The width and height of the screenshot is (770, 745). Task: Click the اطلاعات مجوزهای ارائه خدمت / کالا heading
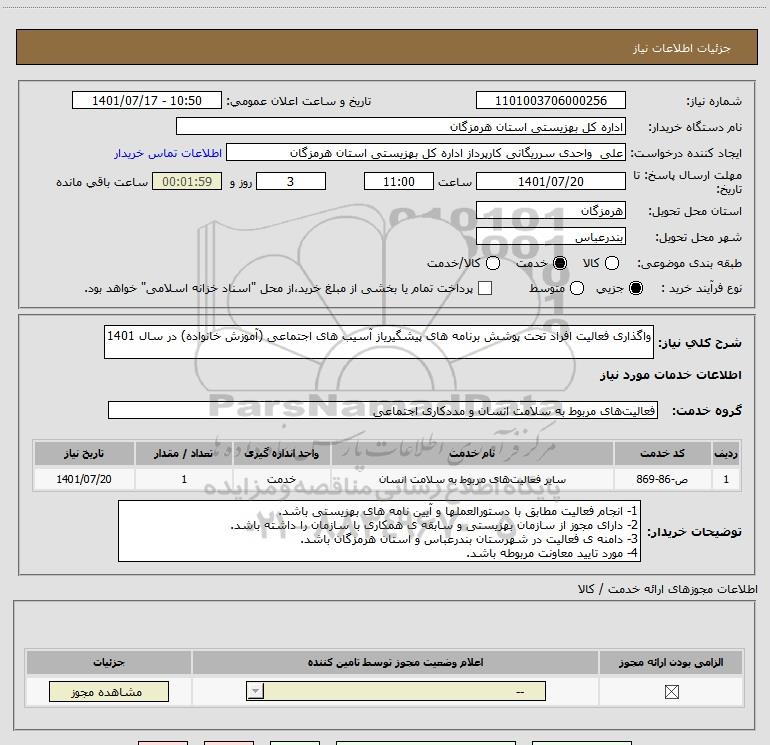pyautogui.click(x=667, y=589)
